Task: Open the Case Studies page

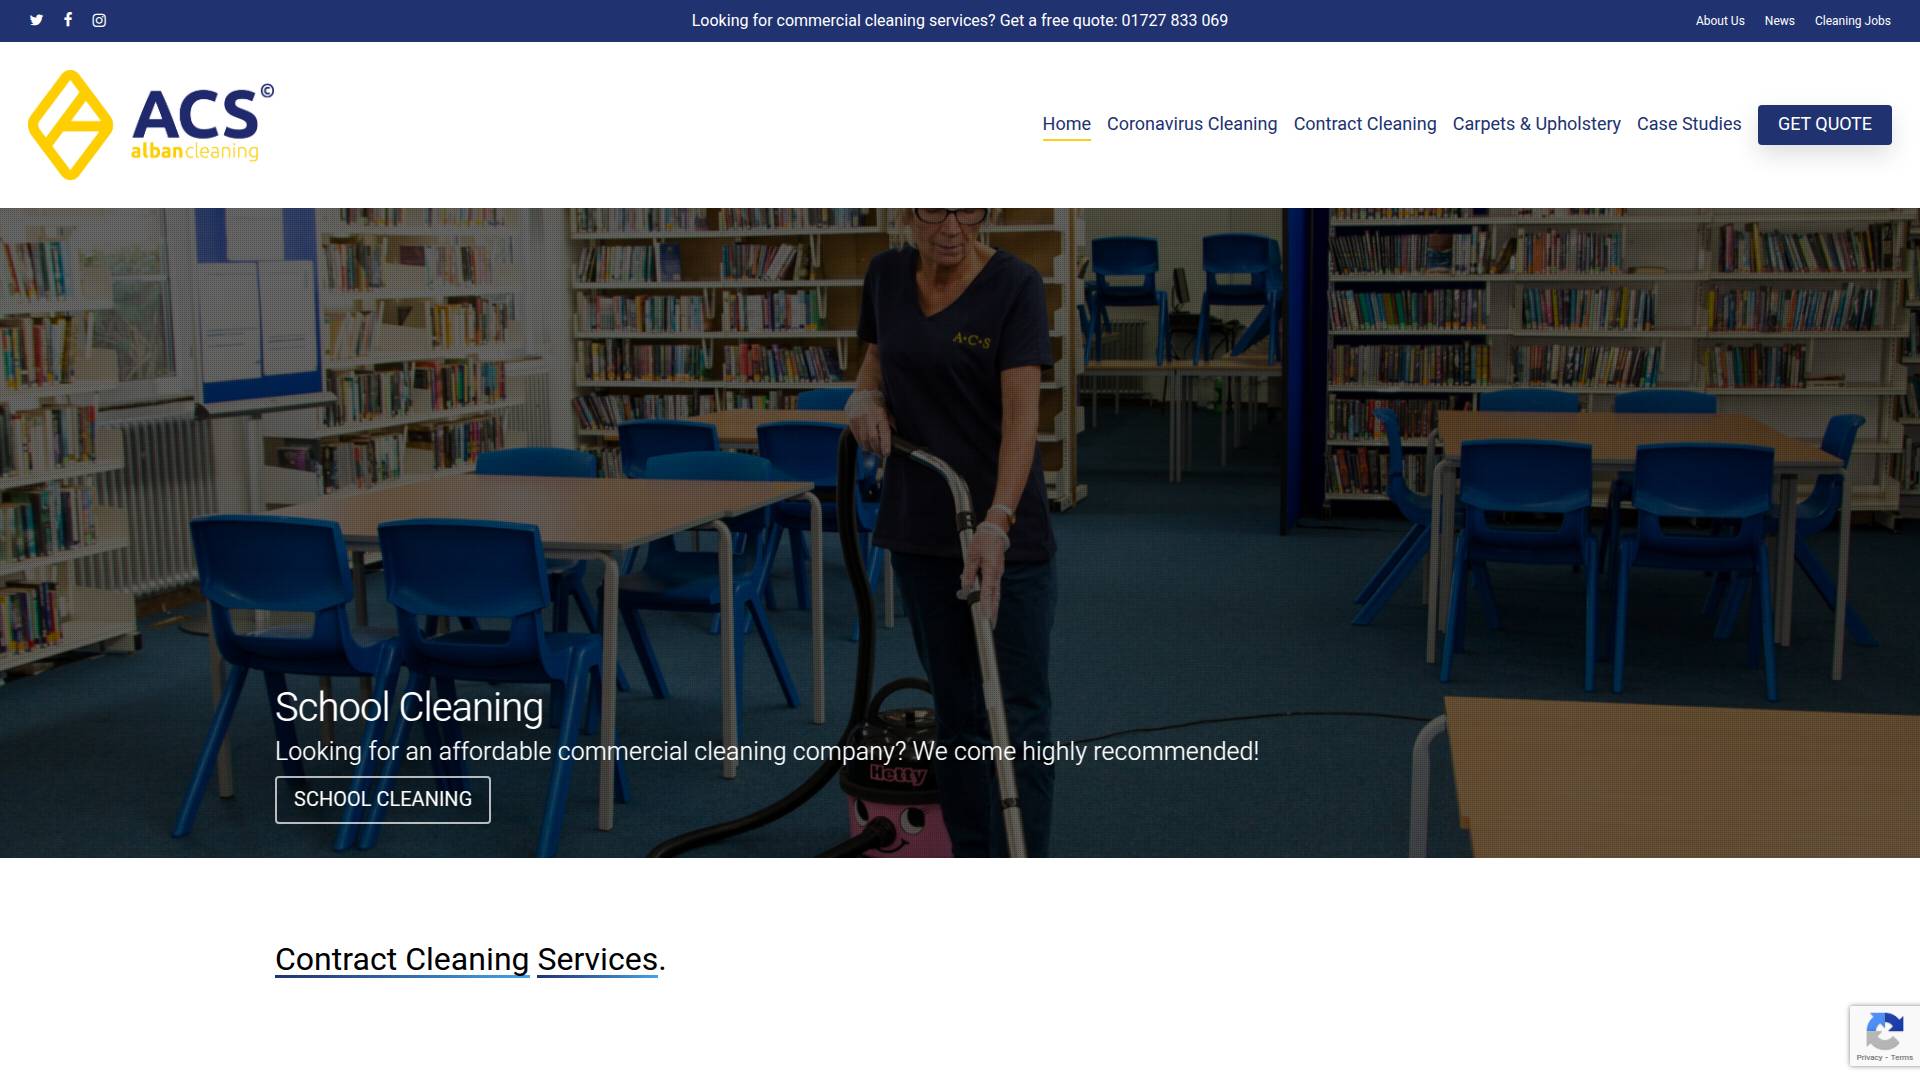Action: click(x=1688, y=124)
